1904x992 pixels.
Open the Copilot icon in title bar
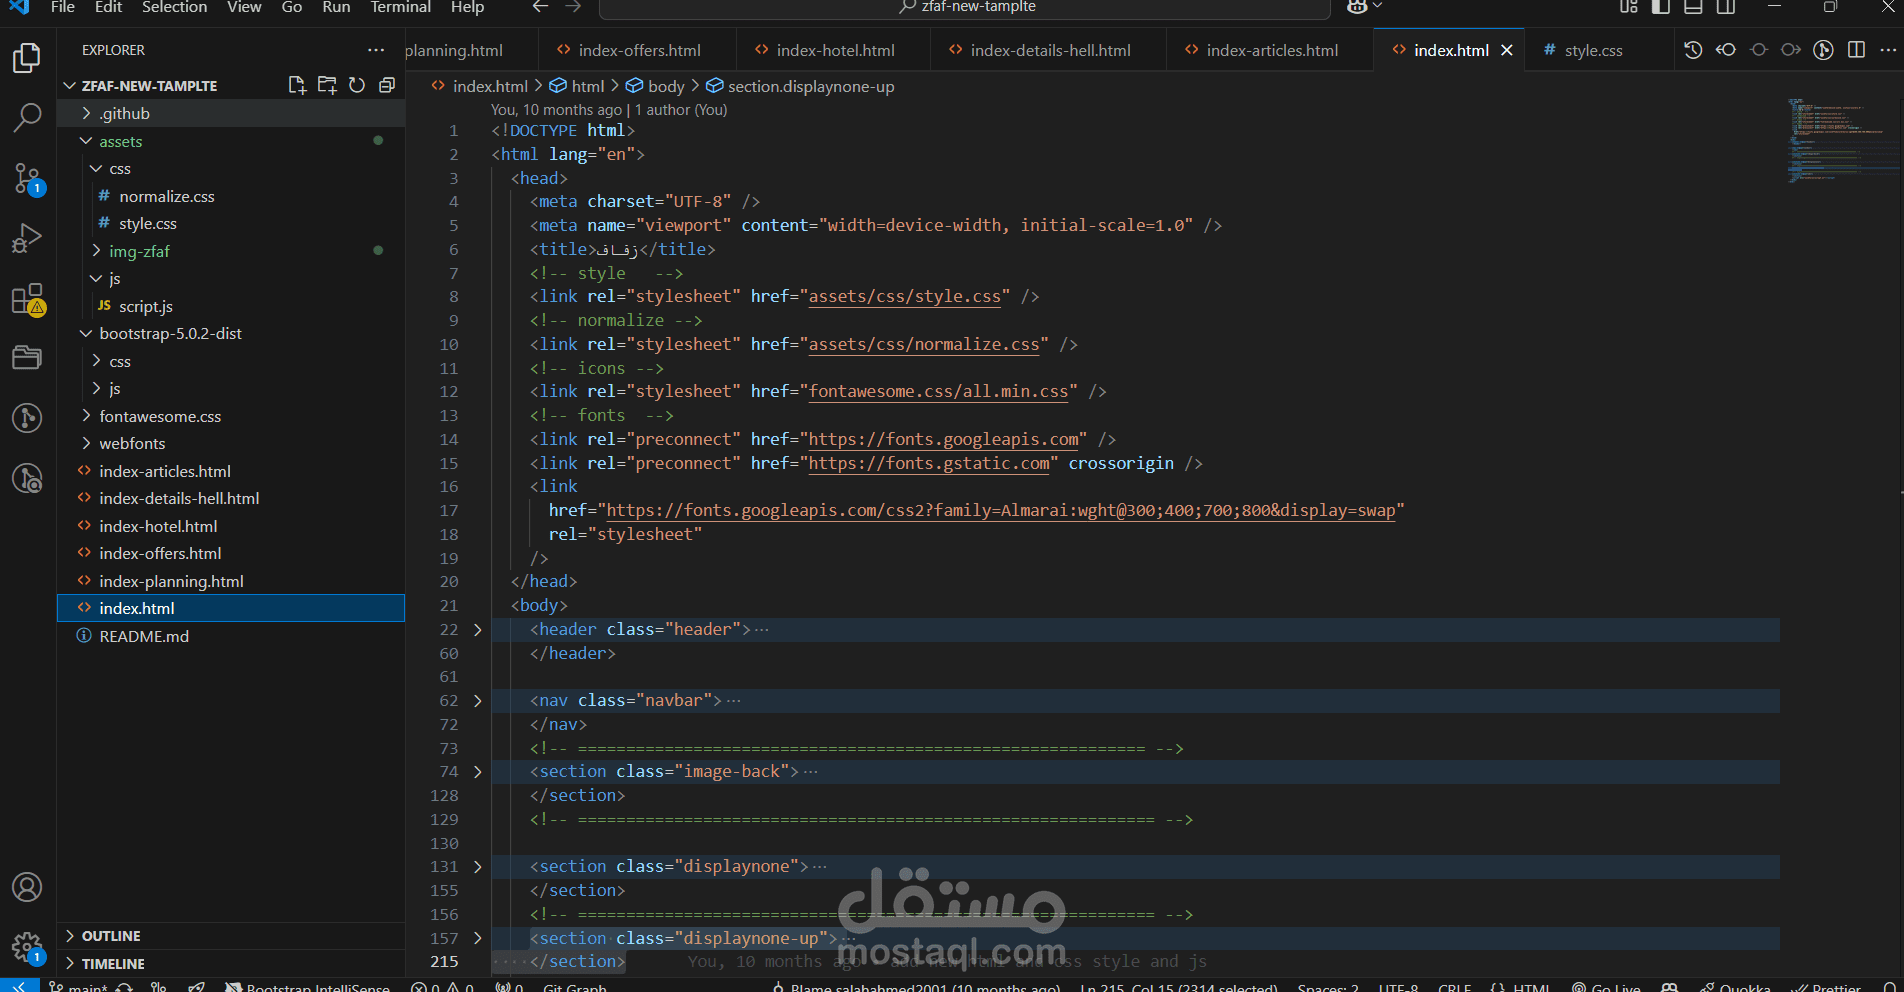pyautogui.click(x=1357, y=7)
